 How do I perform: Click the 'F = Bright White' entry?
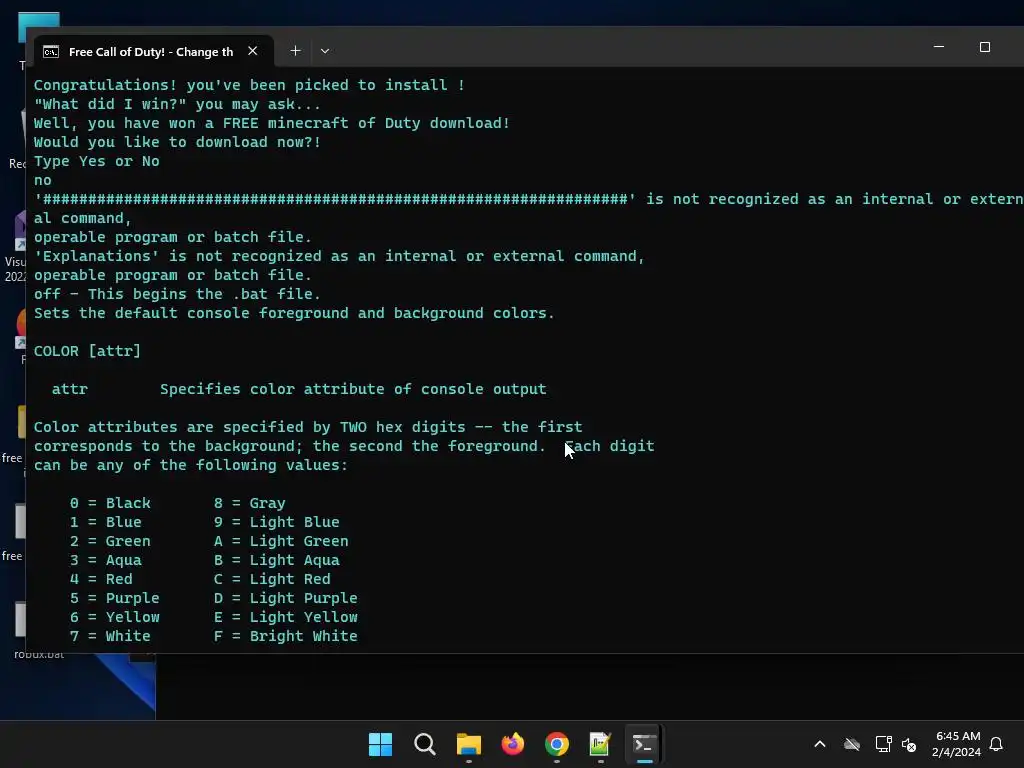pos(285,636)
